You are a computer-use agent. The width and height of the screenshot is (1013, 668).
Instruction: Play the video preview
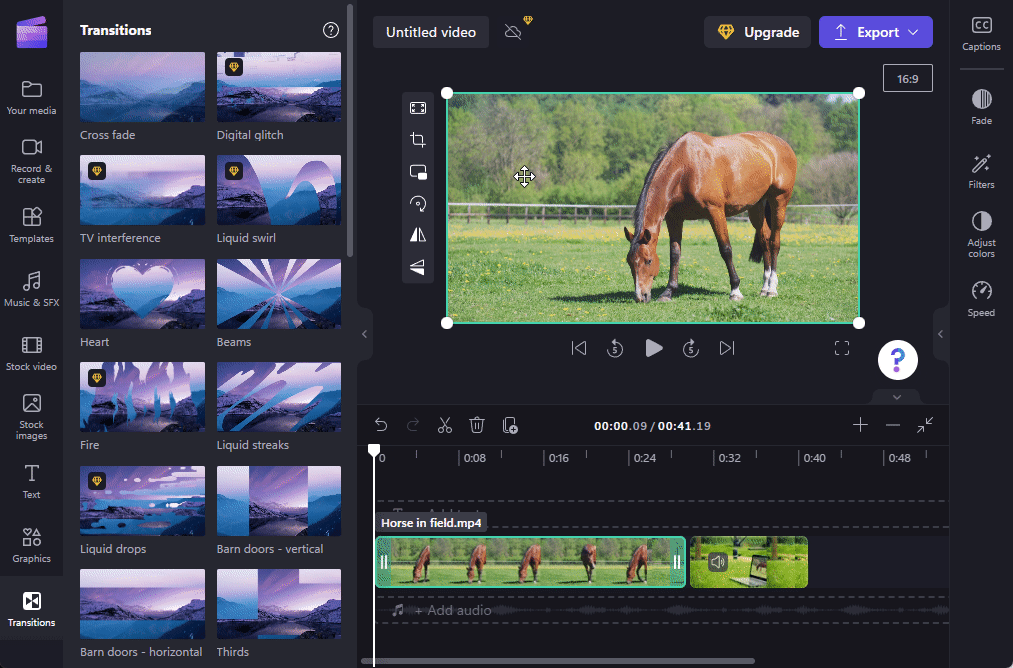tap(653, 348)
